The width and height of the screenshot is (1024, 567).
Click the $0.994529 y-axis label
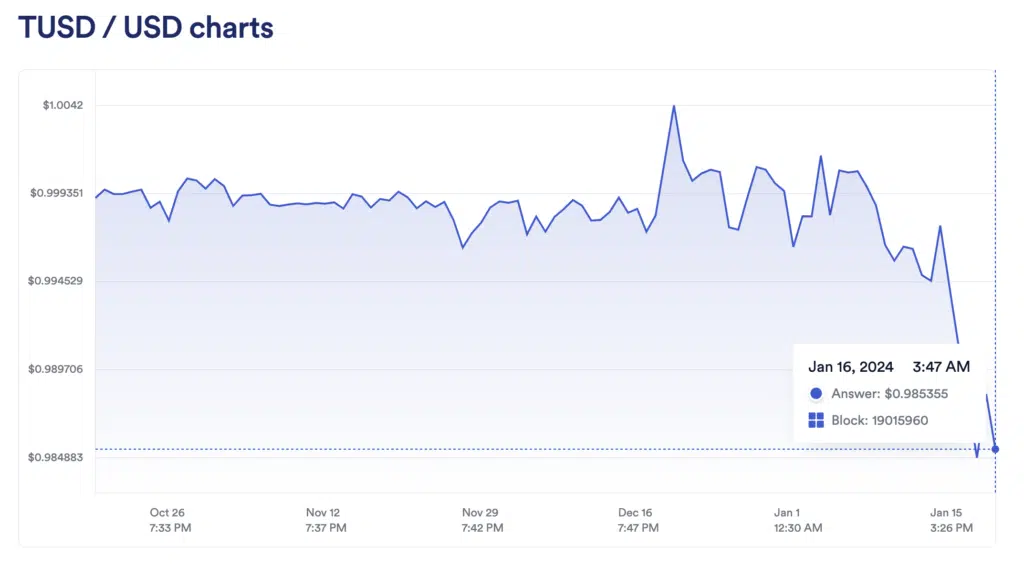point(56,281)
